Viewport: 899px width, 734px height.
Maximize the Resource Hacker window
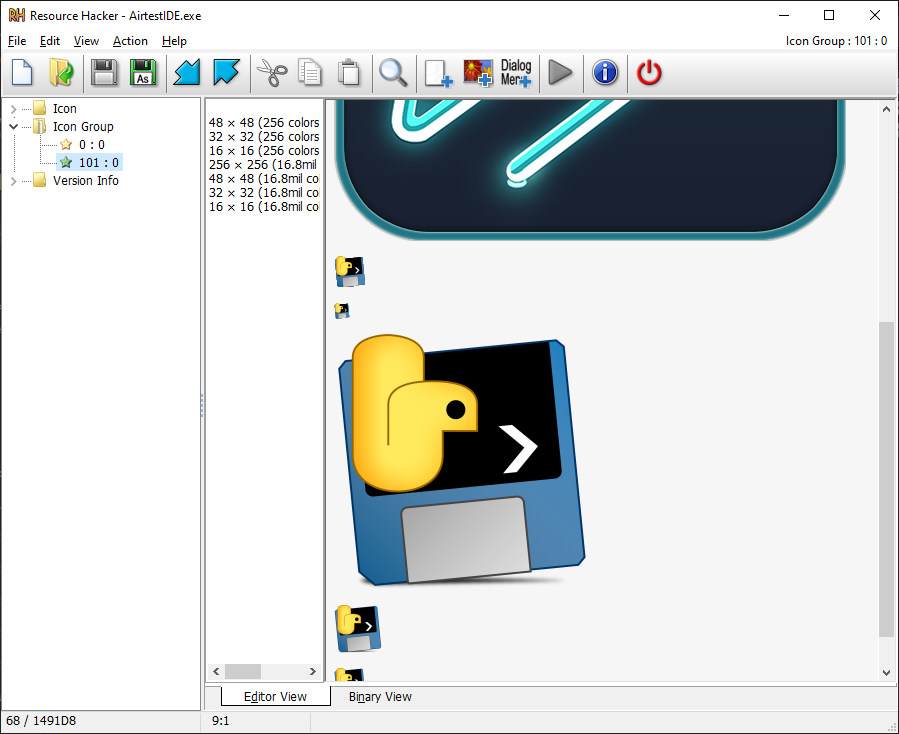pos(829,15)
